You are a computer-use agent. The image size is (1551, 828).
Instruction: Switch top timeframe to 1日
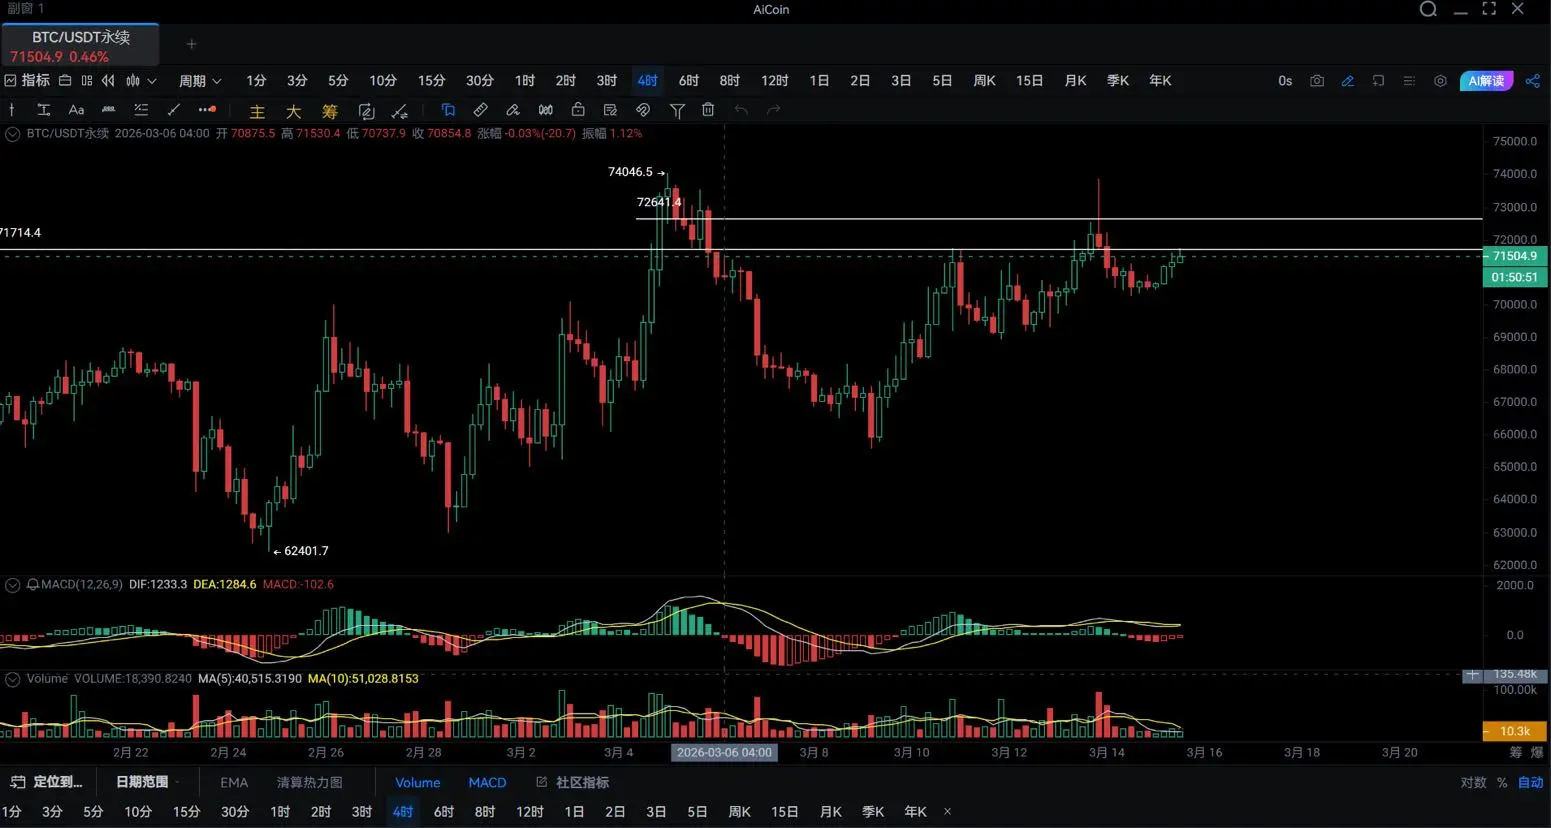pyautogui.click(x=819, y=80)
